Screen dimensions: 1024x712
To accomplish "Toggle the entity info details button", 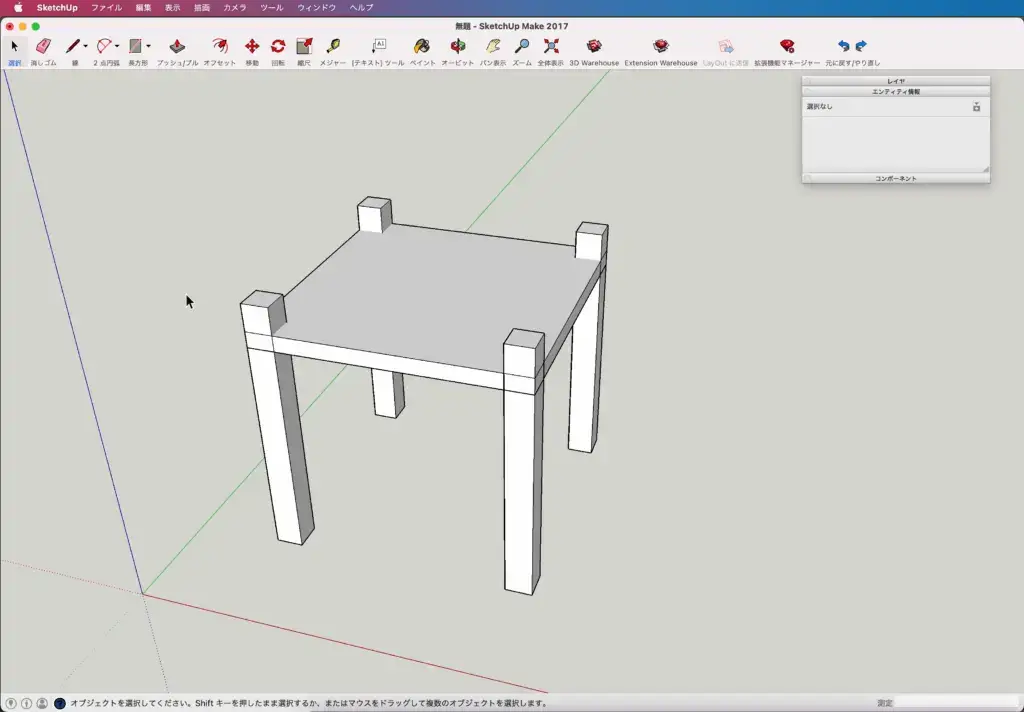I will pos(976,106).
